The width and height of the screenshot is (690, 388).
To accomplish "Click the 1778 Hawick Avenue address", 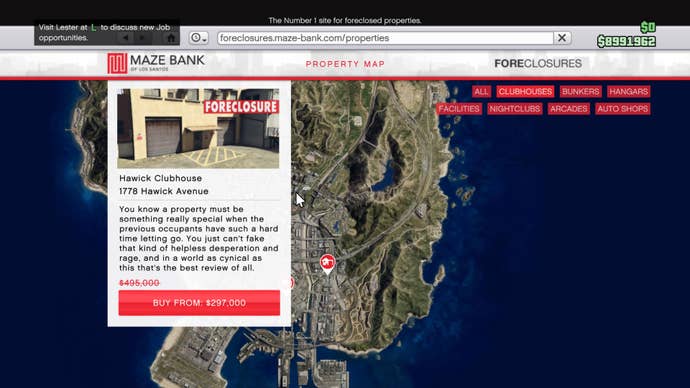I will click(164, 191).
